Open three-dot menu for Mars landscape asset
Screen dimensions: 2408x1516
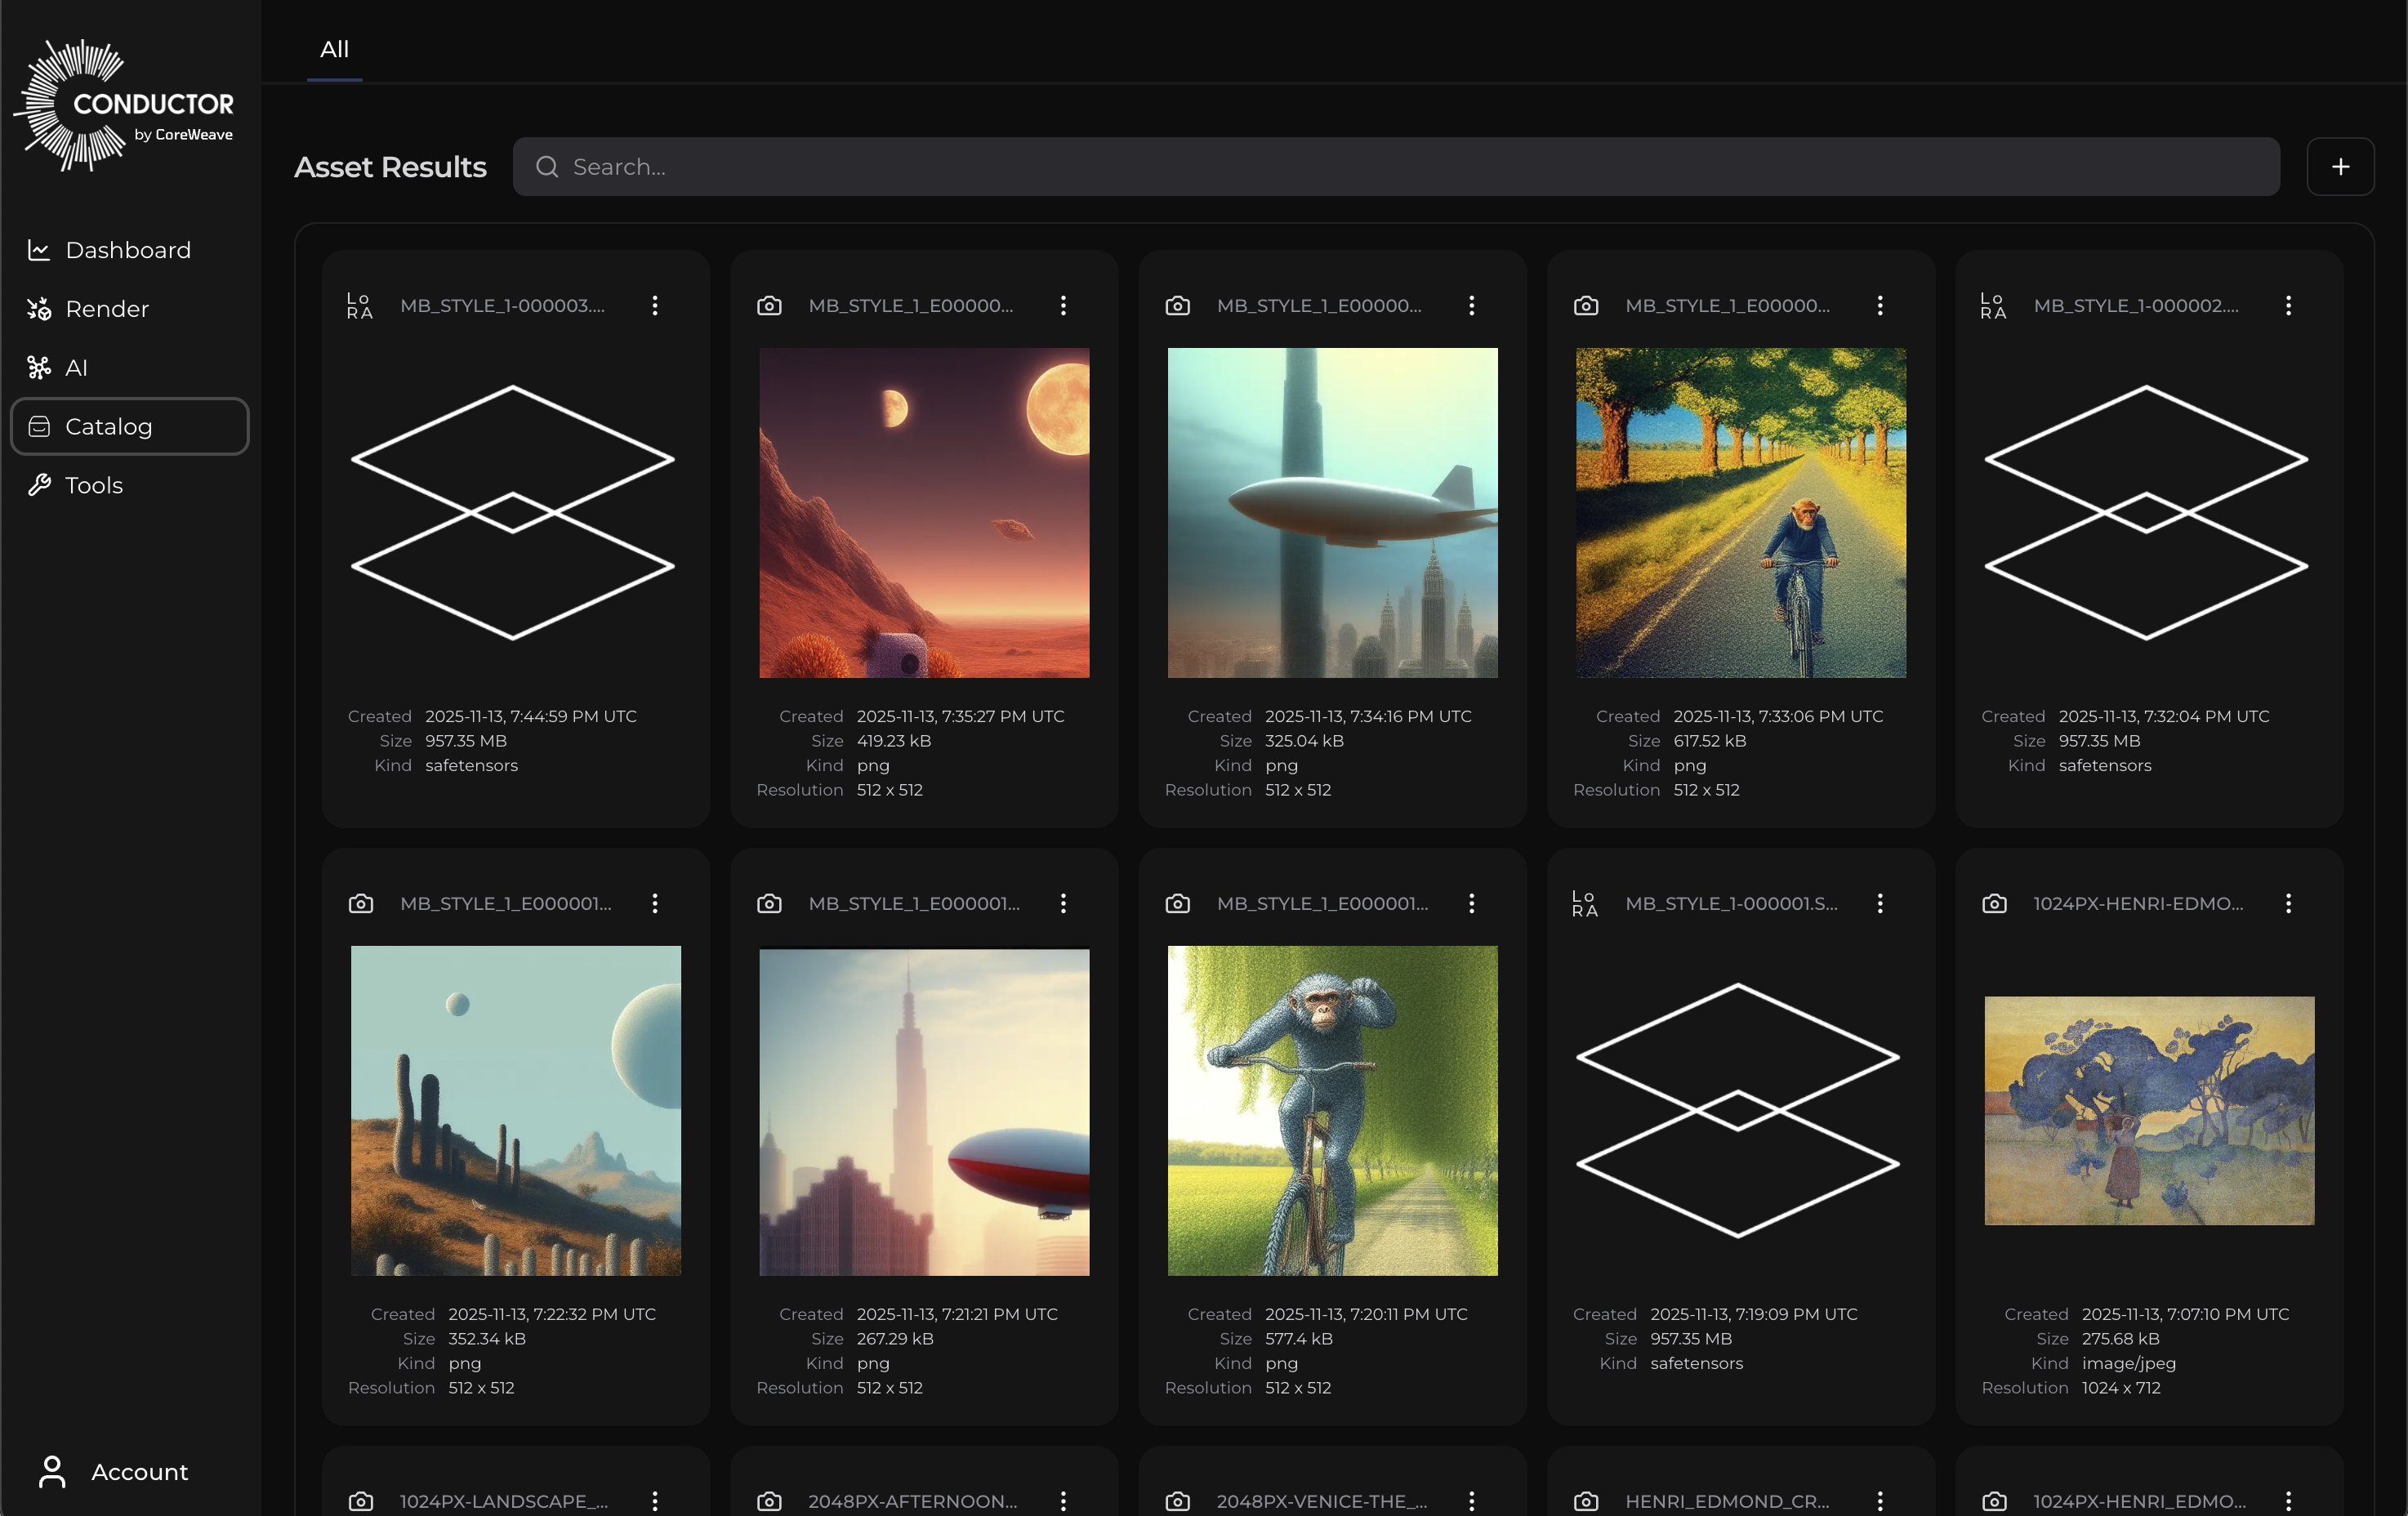pyautogui.click(x=1063, y=306)
